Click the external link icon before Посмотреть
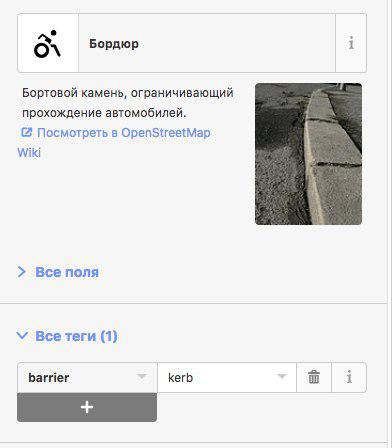392x448 pixels. (27, 132)
